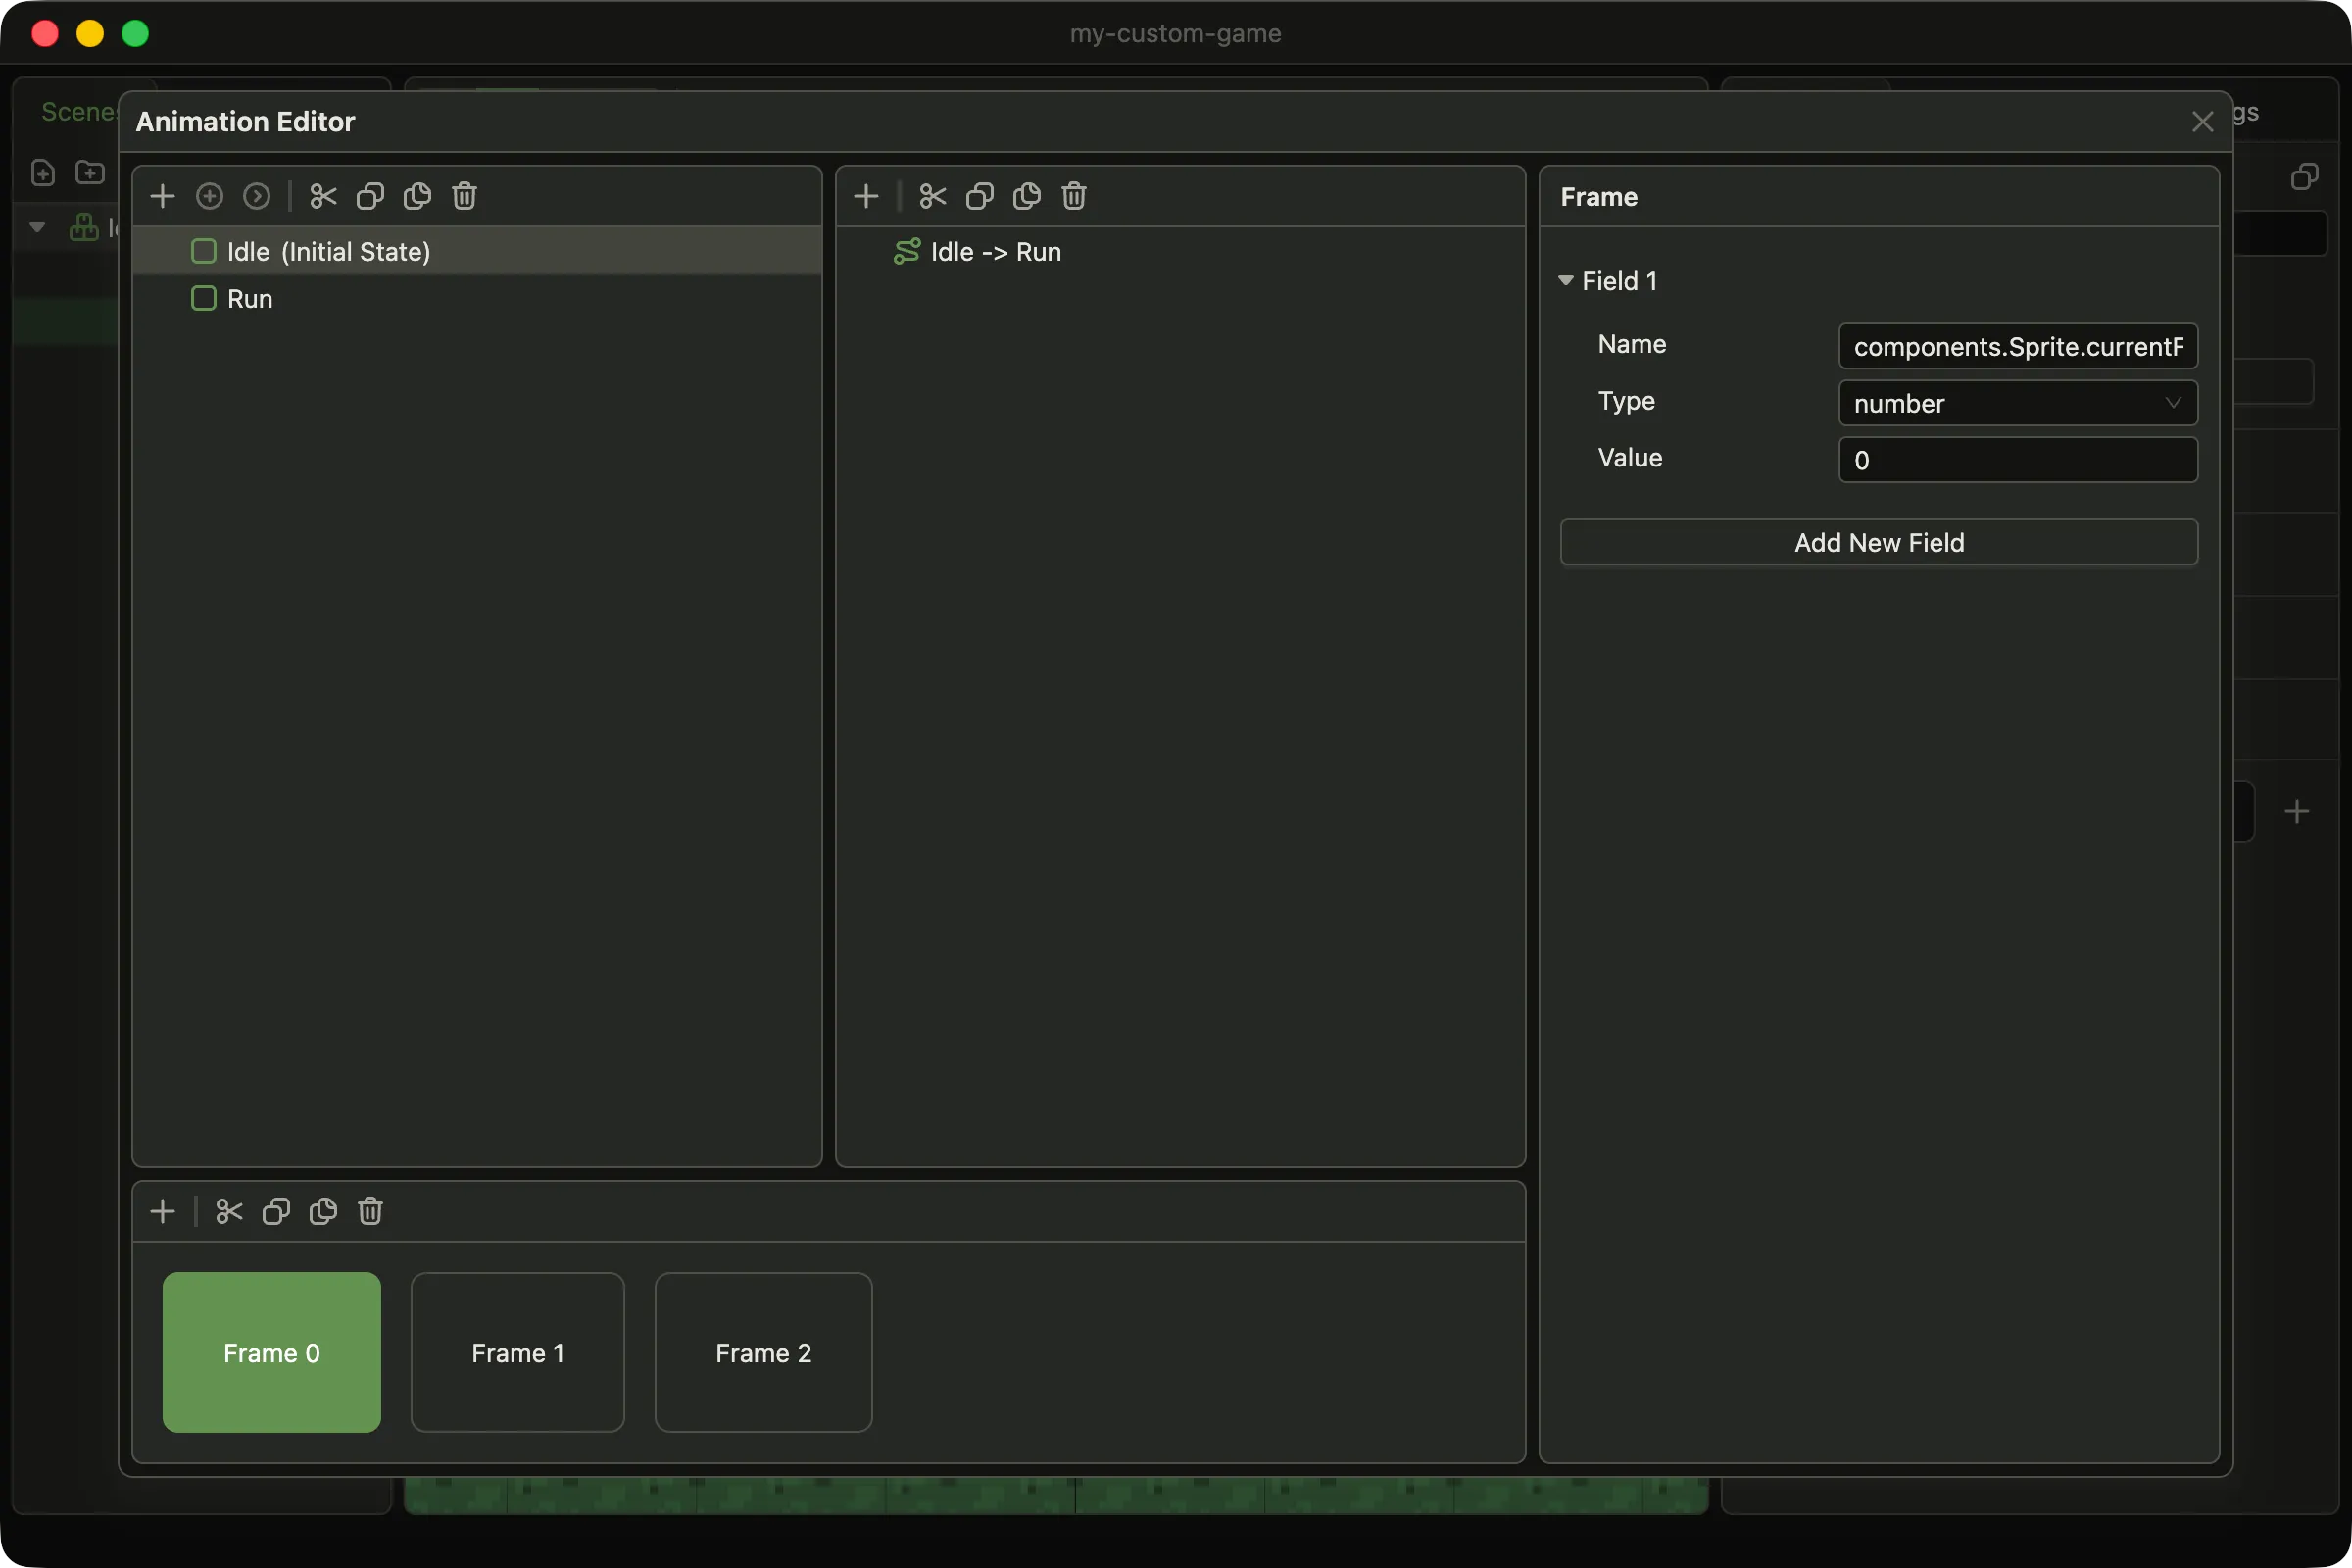Open the Type dropdown showing number
This screenshot has width=2352, height=1568.
2017,403
